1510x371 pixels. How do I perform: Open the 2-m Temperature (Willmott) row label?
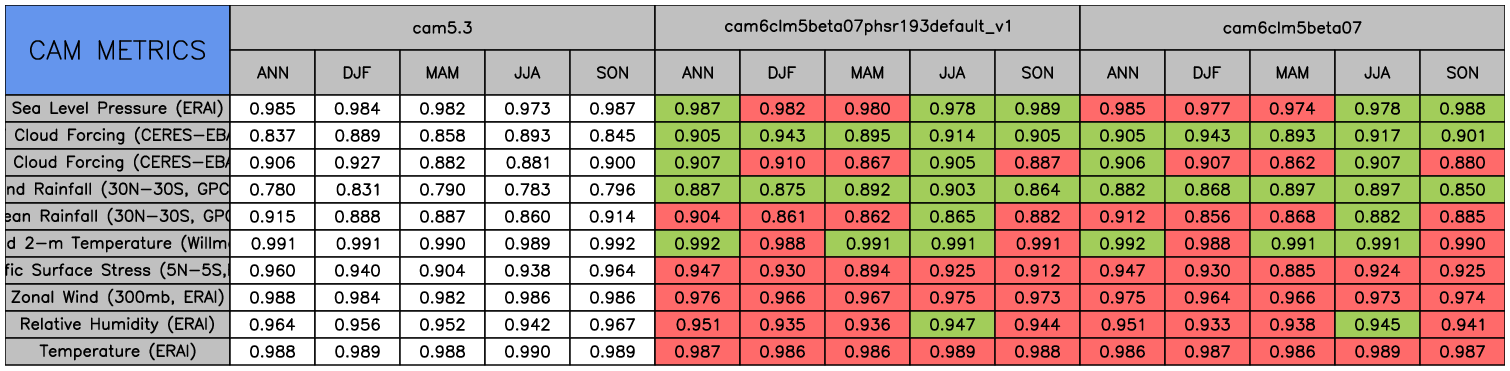pyautogui.click(x=117, y=243)
